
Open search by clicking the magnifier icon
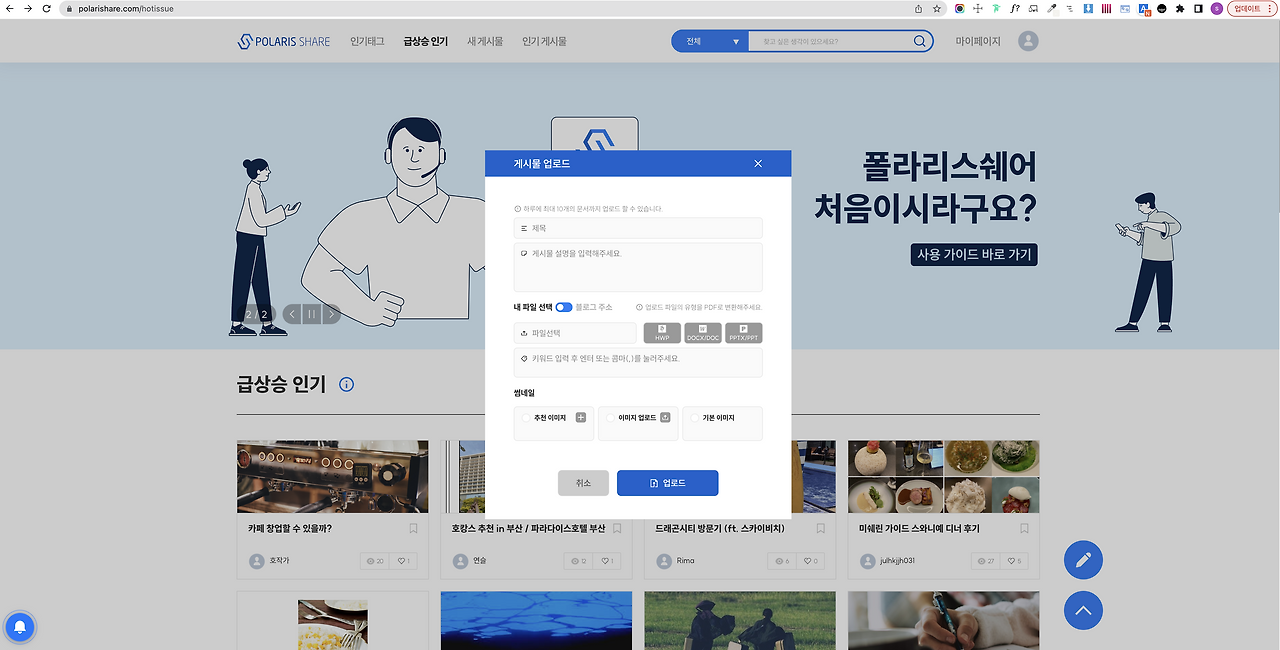(918, 41)
